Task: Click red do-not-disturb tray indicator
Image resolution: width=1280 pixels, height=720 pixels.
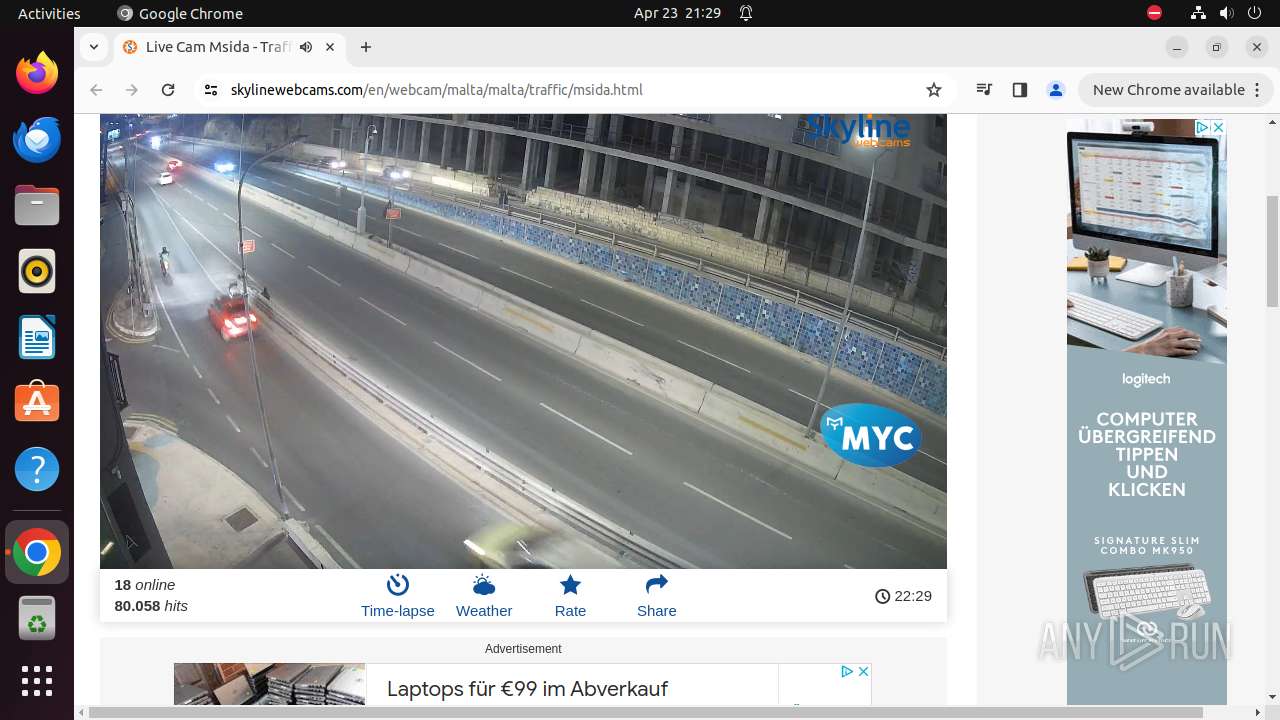Action: coord(1154,13)
